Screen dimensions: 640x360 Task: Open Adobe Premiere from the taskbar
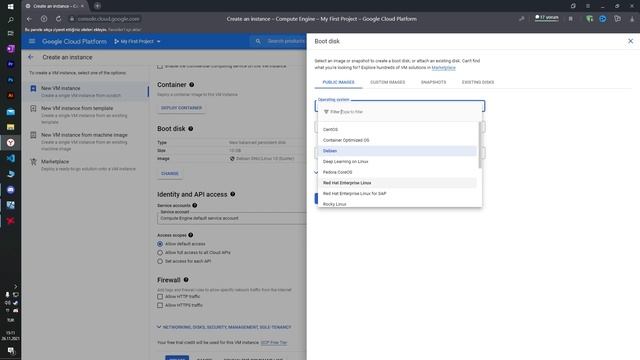[x=11, y=64]
